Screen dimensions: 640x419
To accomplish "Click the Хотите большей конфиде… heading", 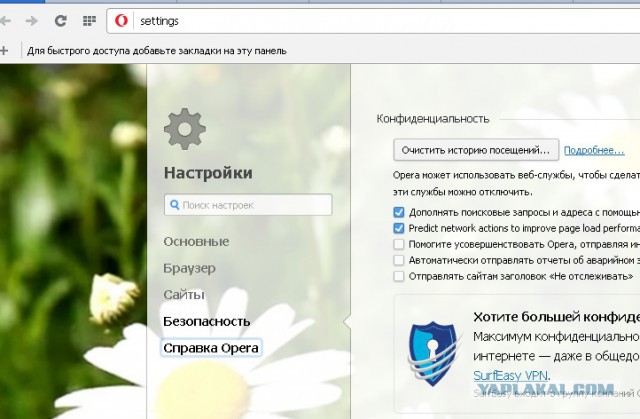I will 557,317.
